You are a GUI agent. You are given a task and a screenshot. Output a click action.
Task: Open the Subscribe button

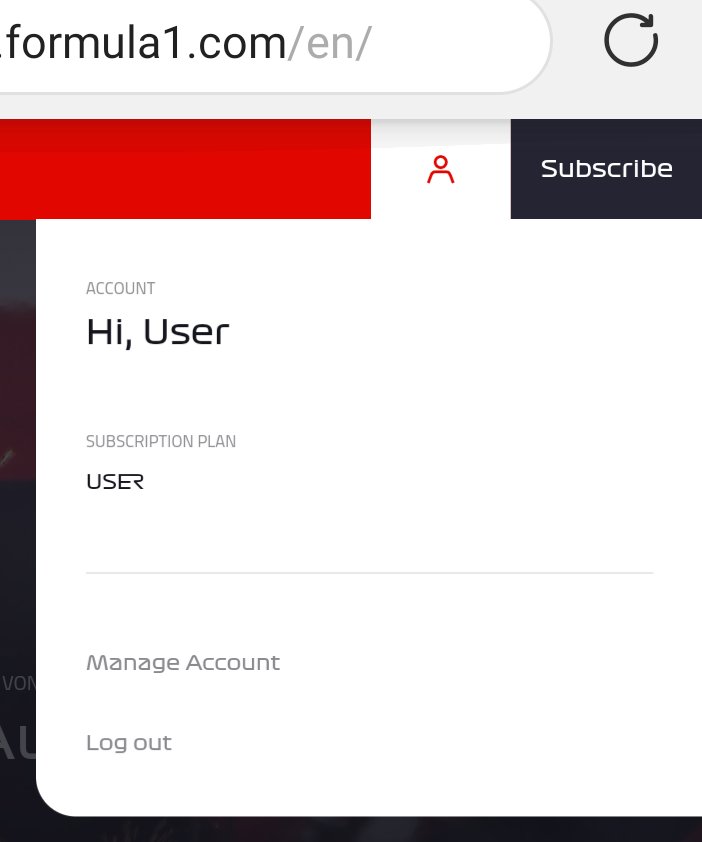coord(606,169)
